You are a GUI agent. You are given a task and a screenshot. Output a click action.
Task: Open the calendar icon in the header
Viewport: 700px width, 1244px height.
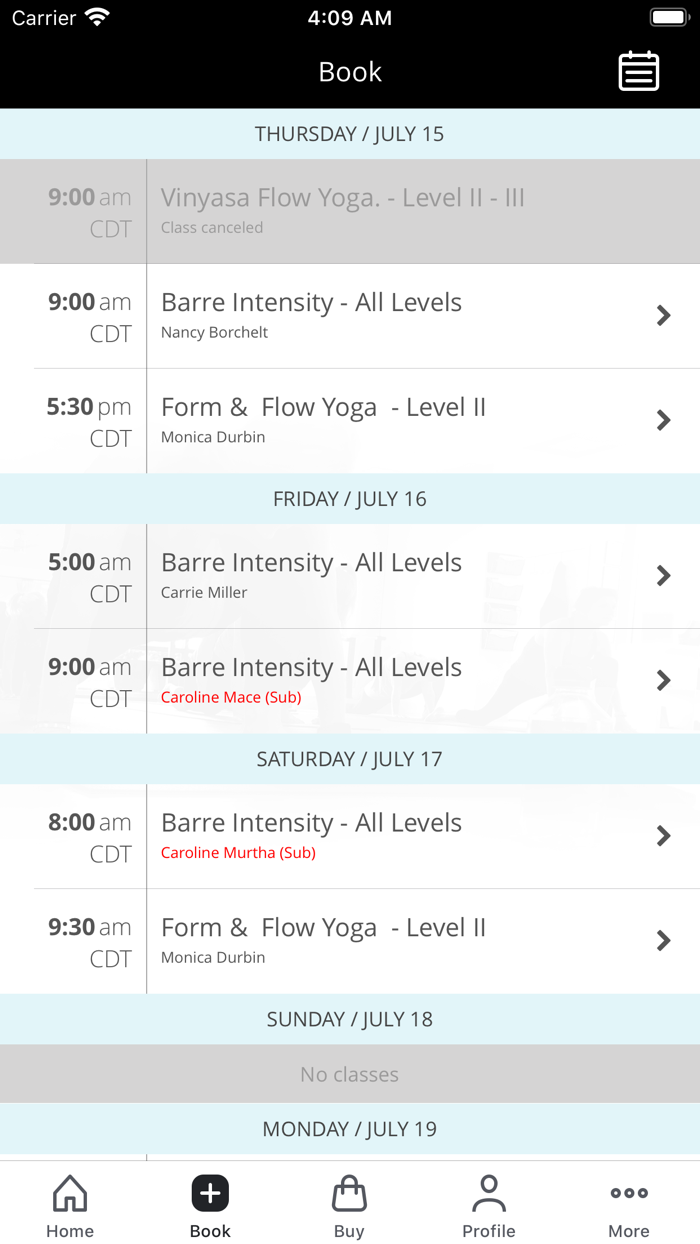click(x=639, y=71)
